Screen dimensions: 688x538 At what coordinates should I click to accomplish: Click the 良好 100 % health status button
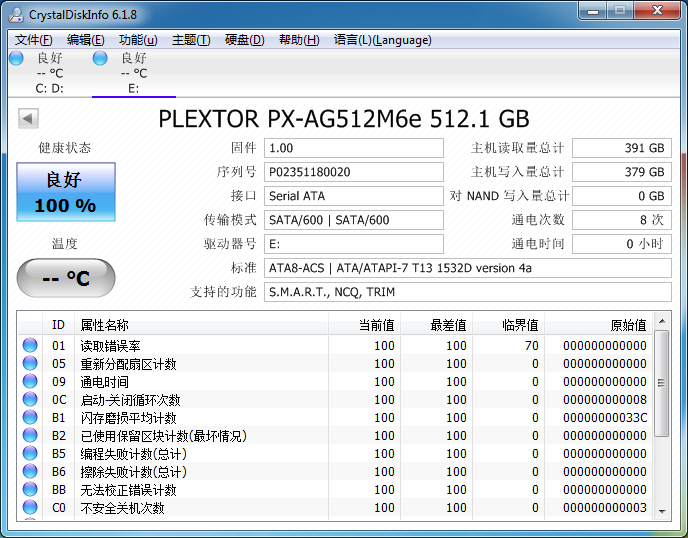tap(66, 192)
